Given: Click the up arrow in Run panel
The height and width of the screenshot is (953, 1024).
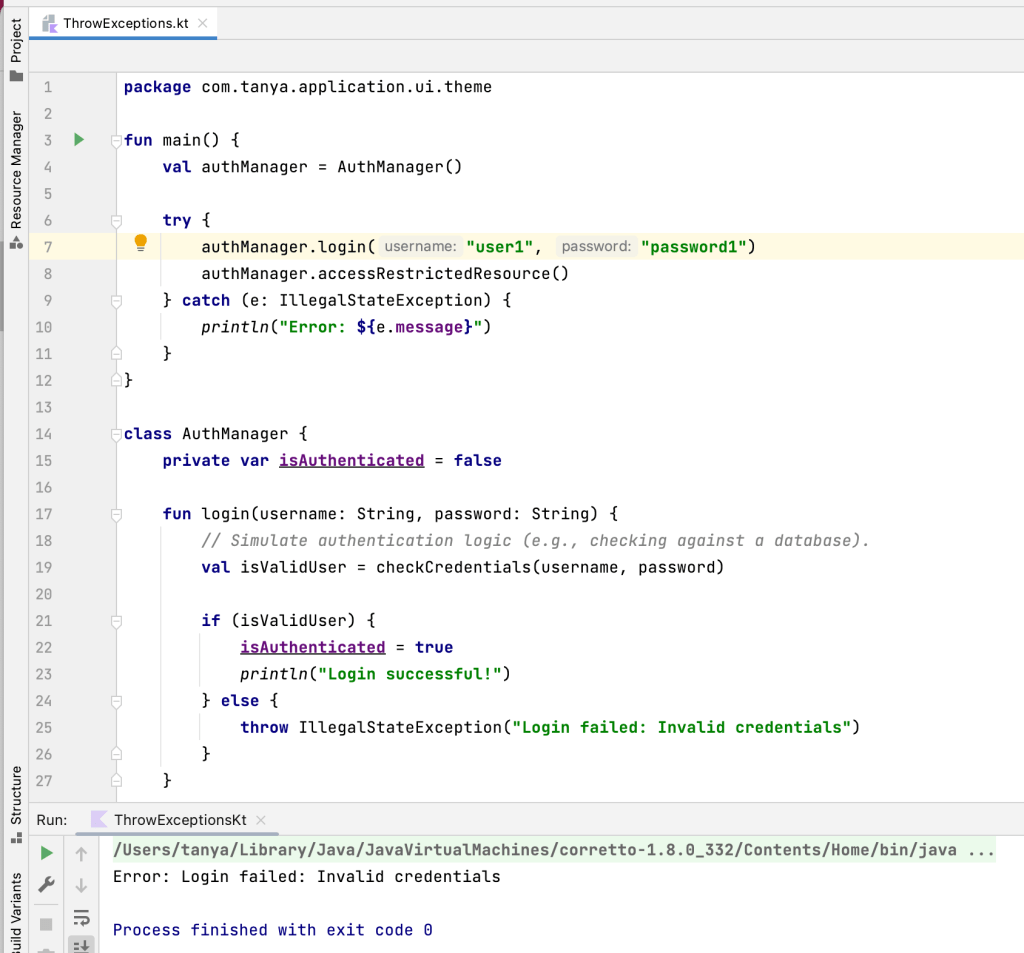Looking at the screenshot, I should (x=82, y=853).
